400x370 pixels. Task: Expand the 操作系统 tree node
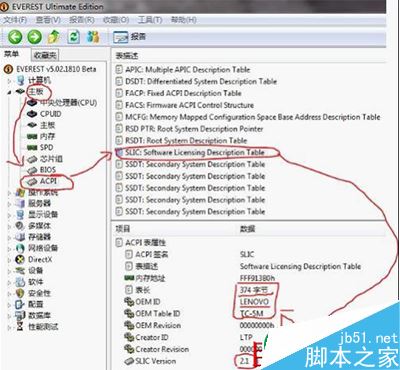tap(9, 193)
